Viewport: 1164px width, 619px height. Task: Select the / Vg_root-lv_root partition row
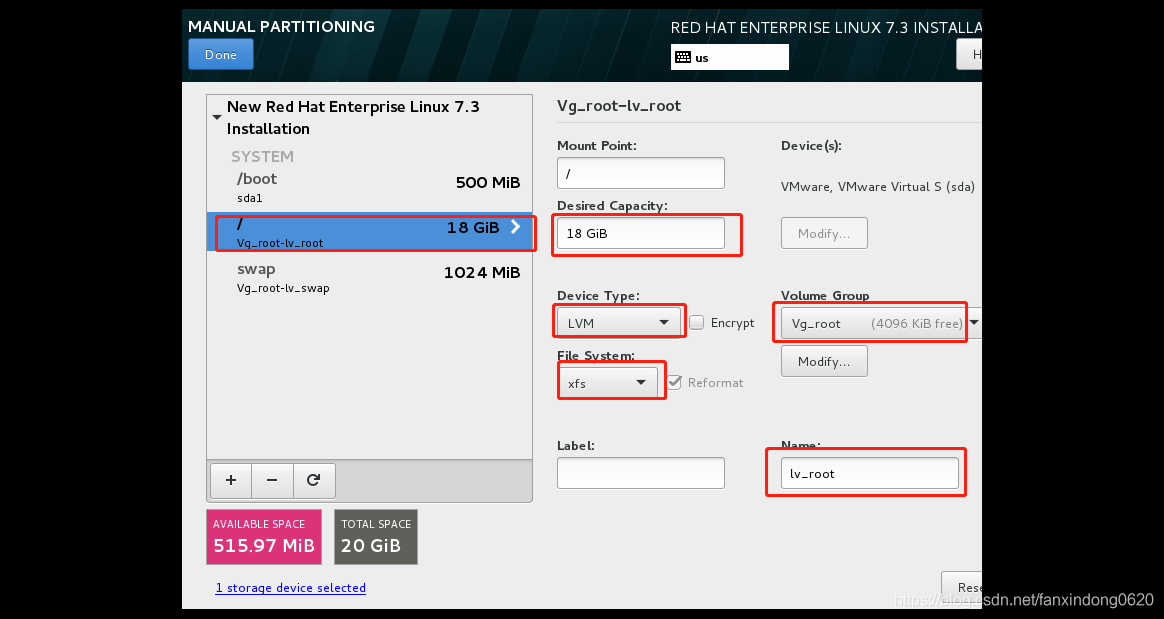(370, 232)
